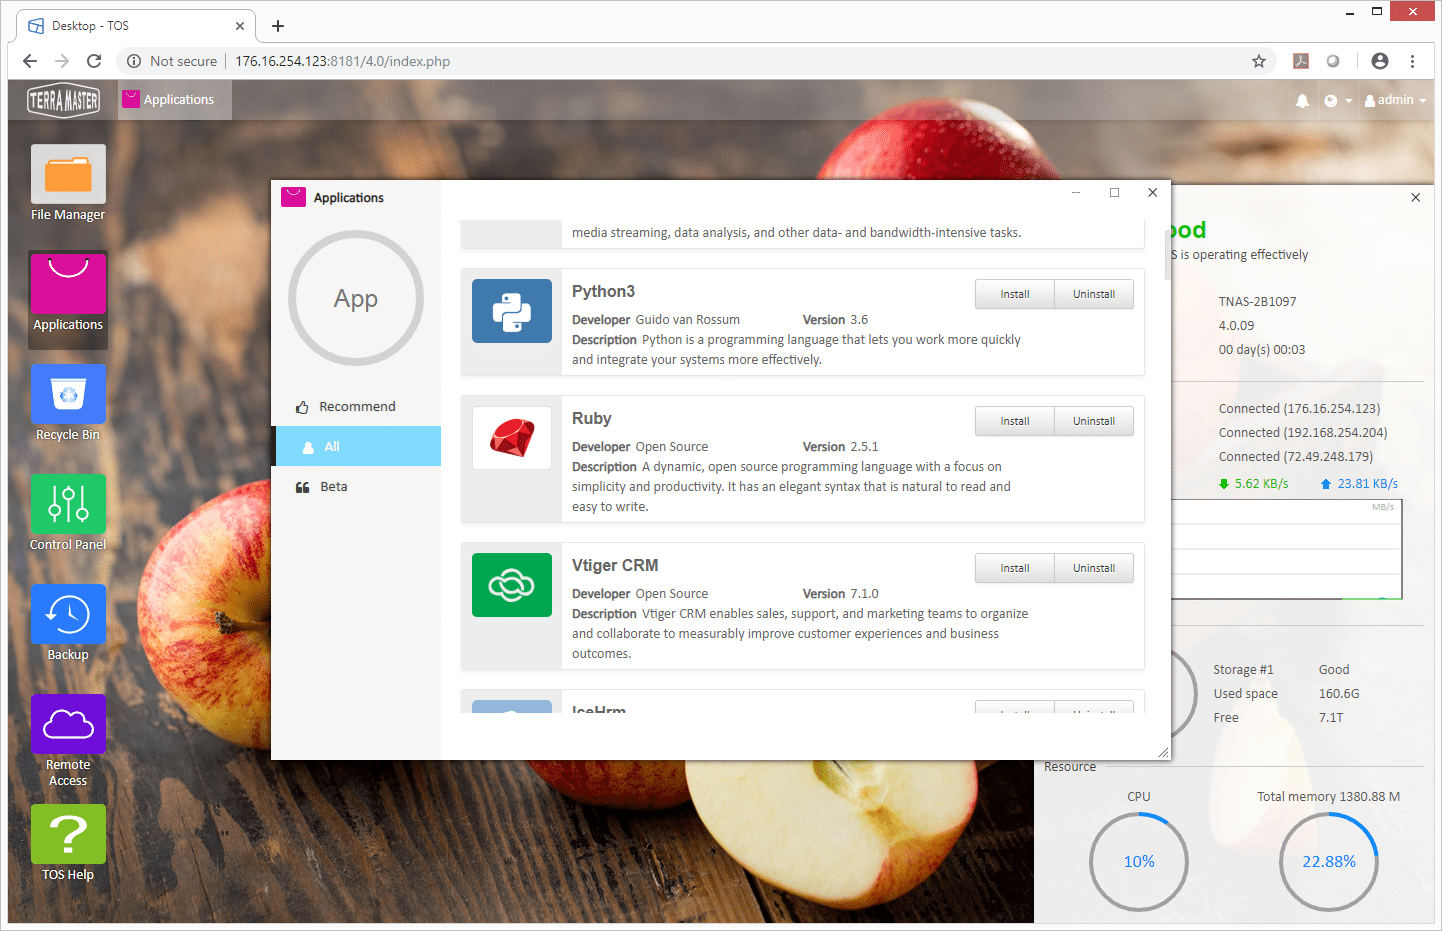Viewport: 1442px width, 931px height.
Task: Uninstall Python3
Action: coord(1094,294)
